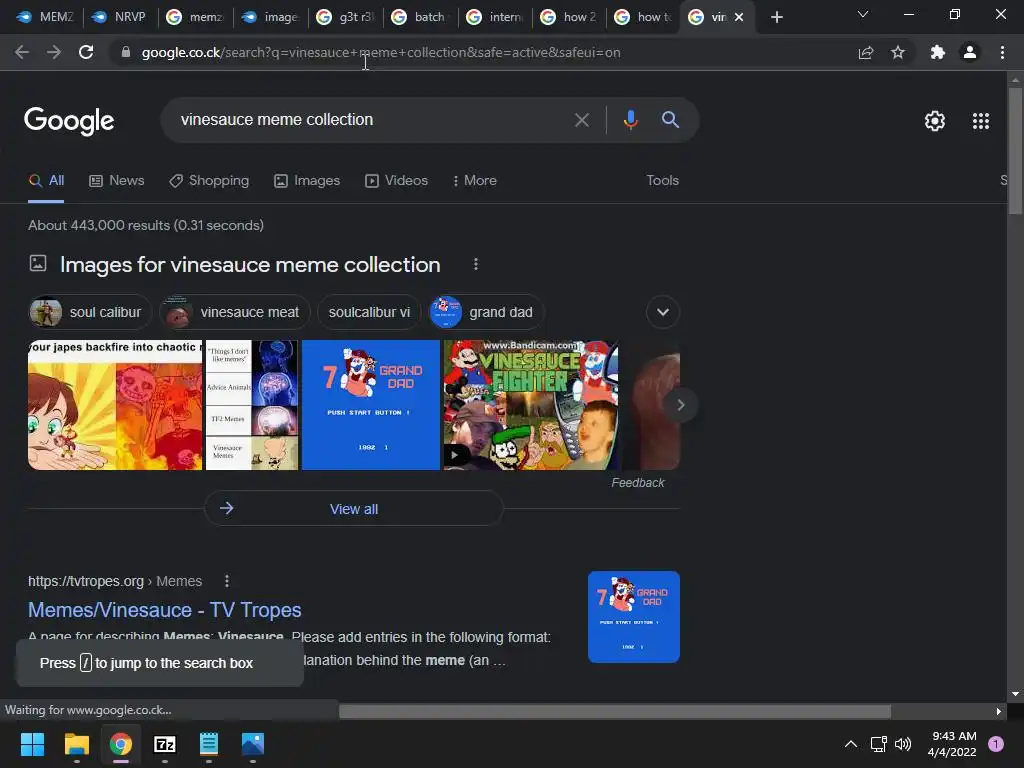Image resolution: width=1024 pixels, height=768 pixels.
Task: Open the Google apps grid
Action: click(980, 121)
